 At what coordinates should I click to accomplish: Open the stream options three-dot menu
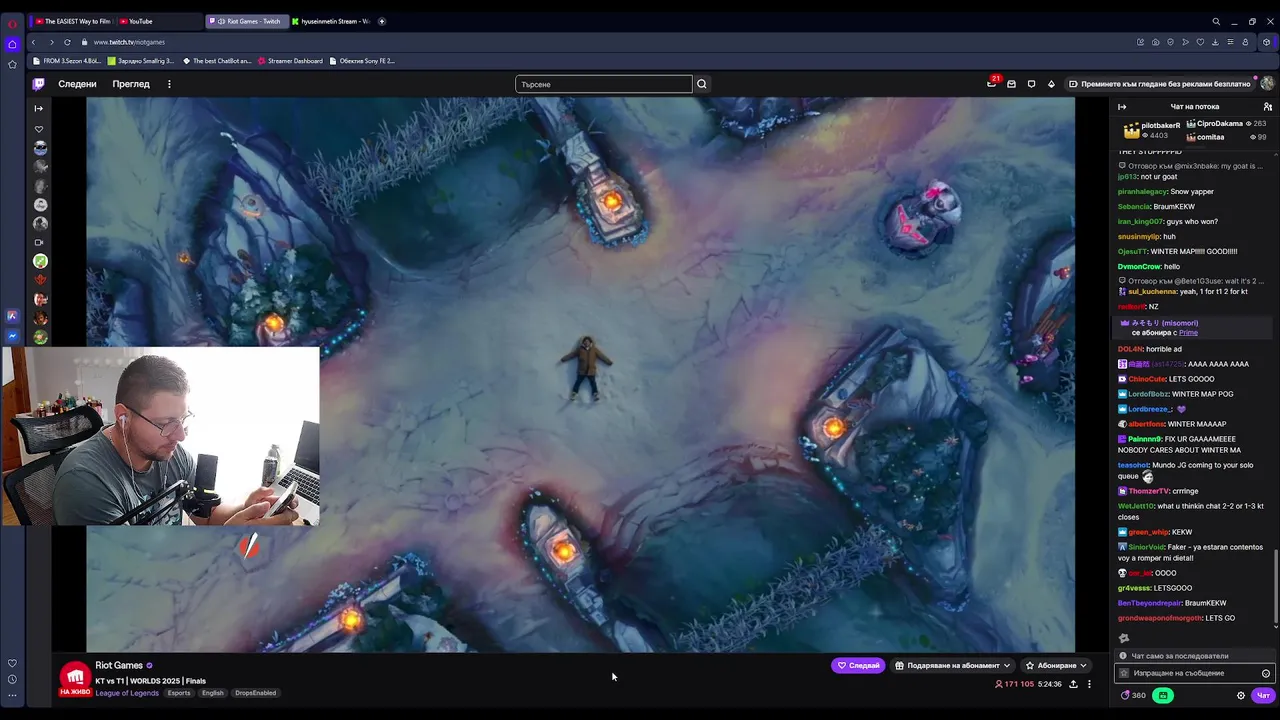[x=1089, y=684]
